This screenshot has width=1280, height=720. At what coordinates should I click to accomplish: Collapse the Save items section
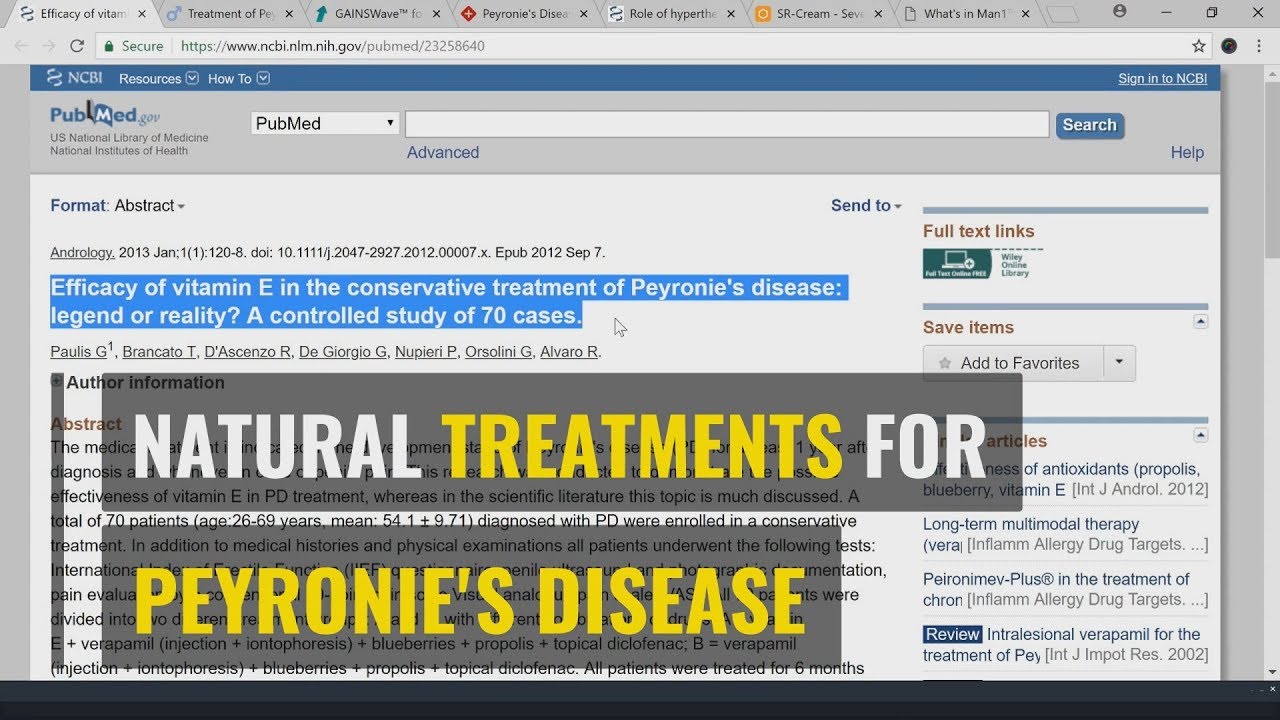1201,322
